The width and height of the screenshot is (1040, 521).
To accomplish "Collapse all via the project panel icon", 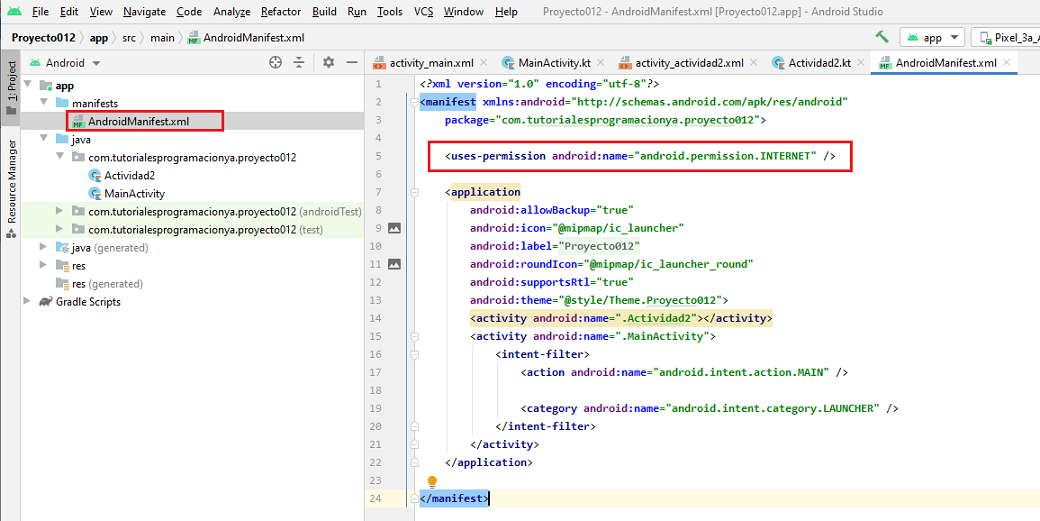I will pos(299,62).
